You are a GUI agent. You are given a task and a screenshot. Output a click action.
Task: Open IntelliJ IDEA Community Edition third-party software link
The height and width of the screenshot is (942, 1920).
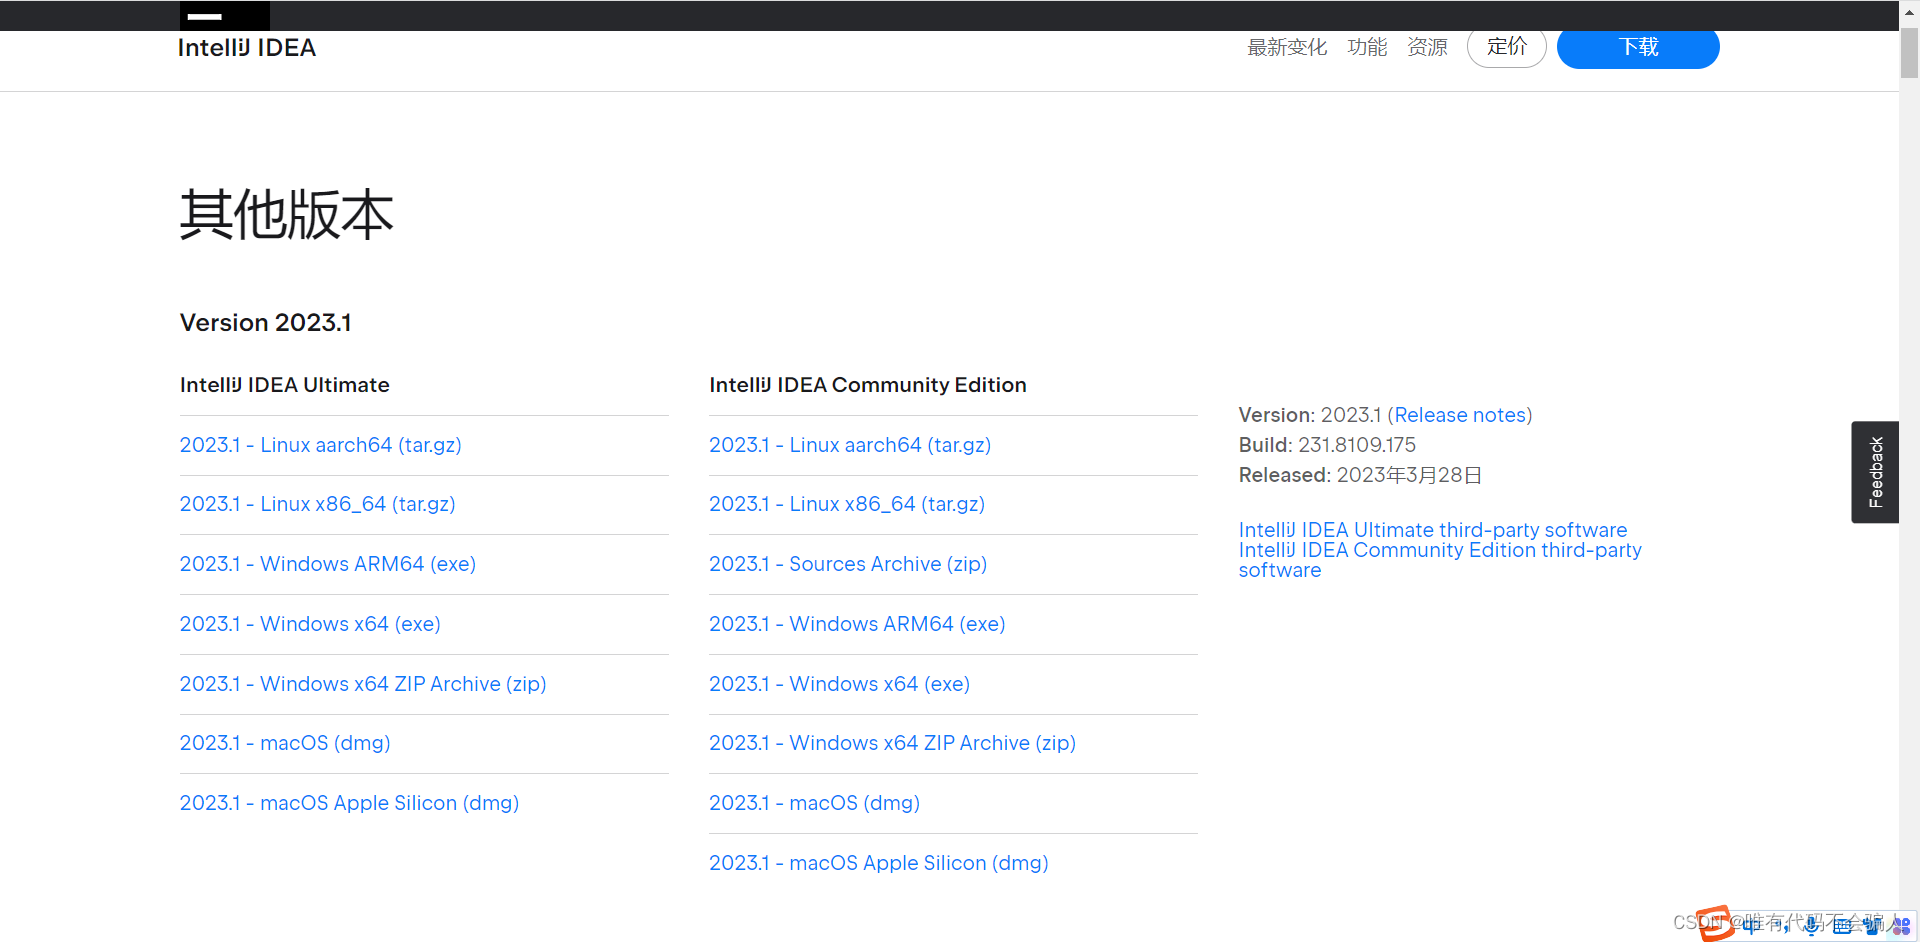click(1440, 560)
